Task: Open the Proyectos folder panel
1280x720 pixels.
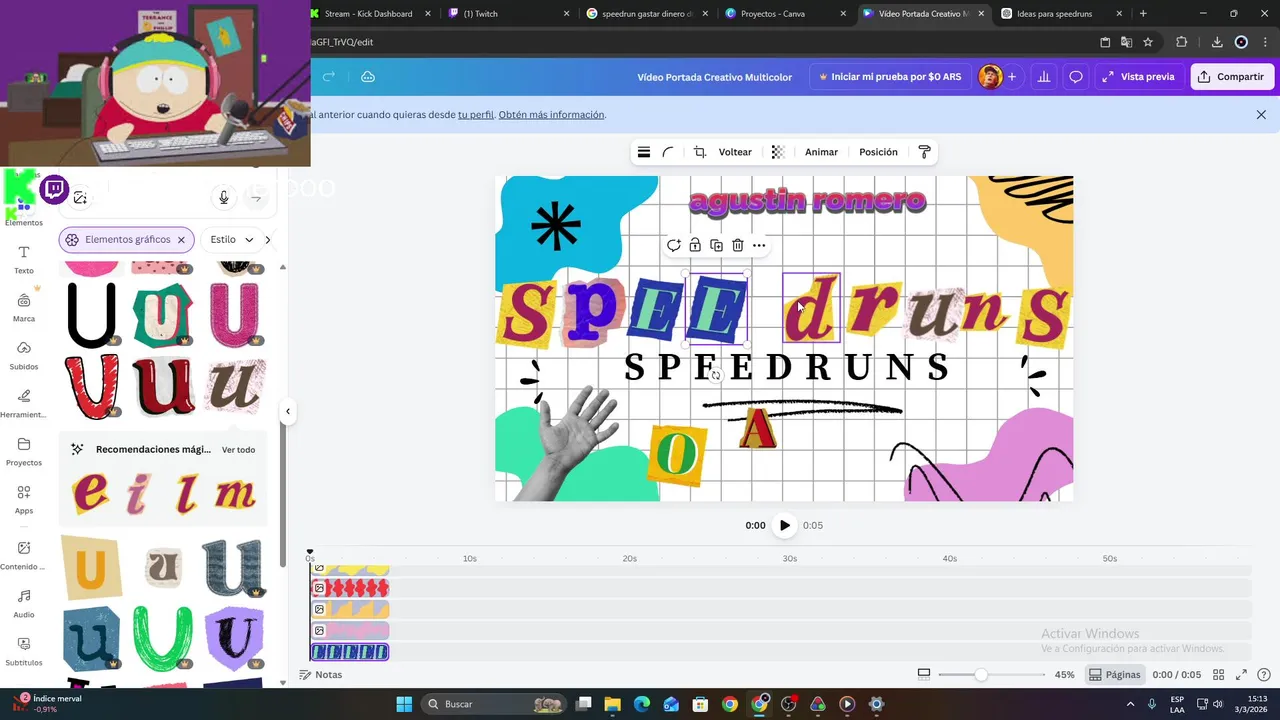Action: (x=24, y=451)
